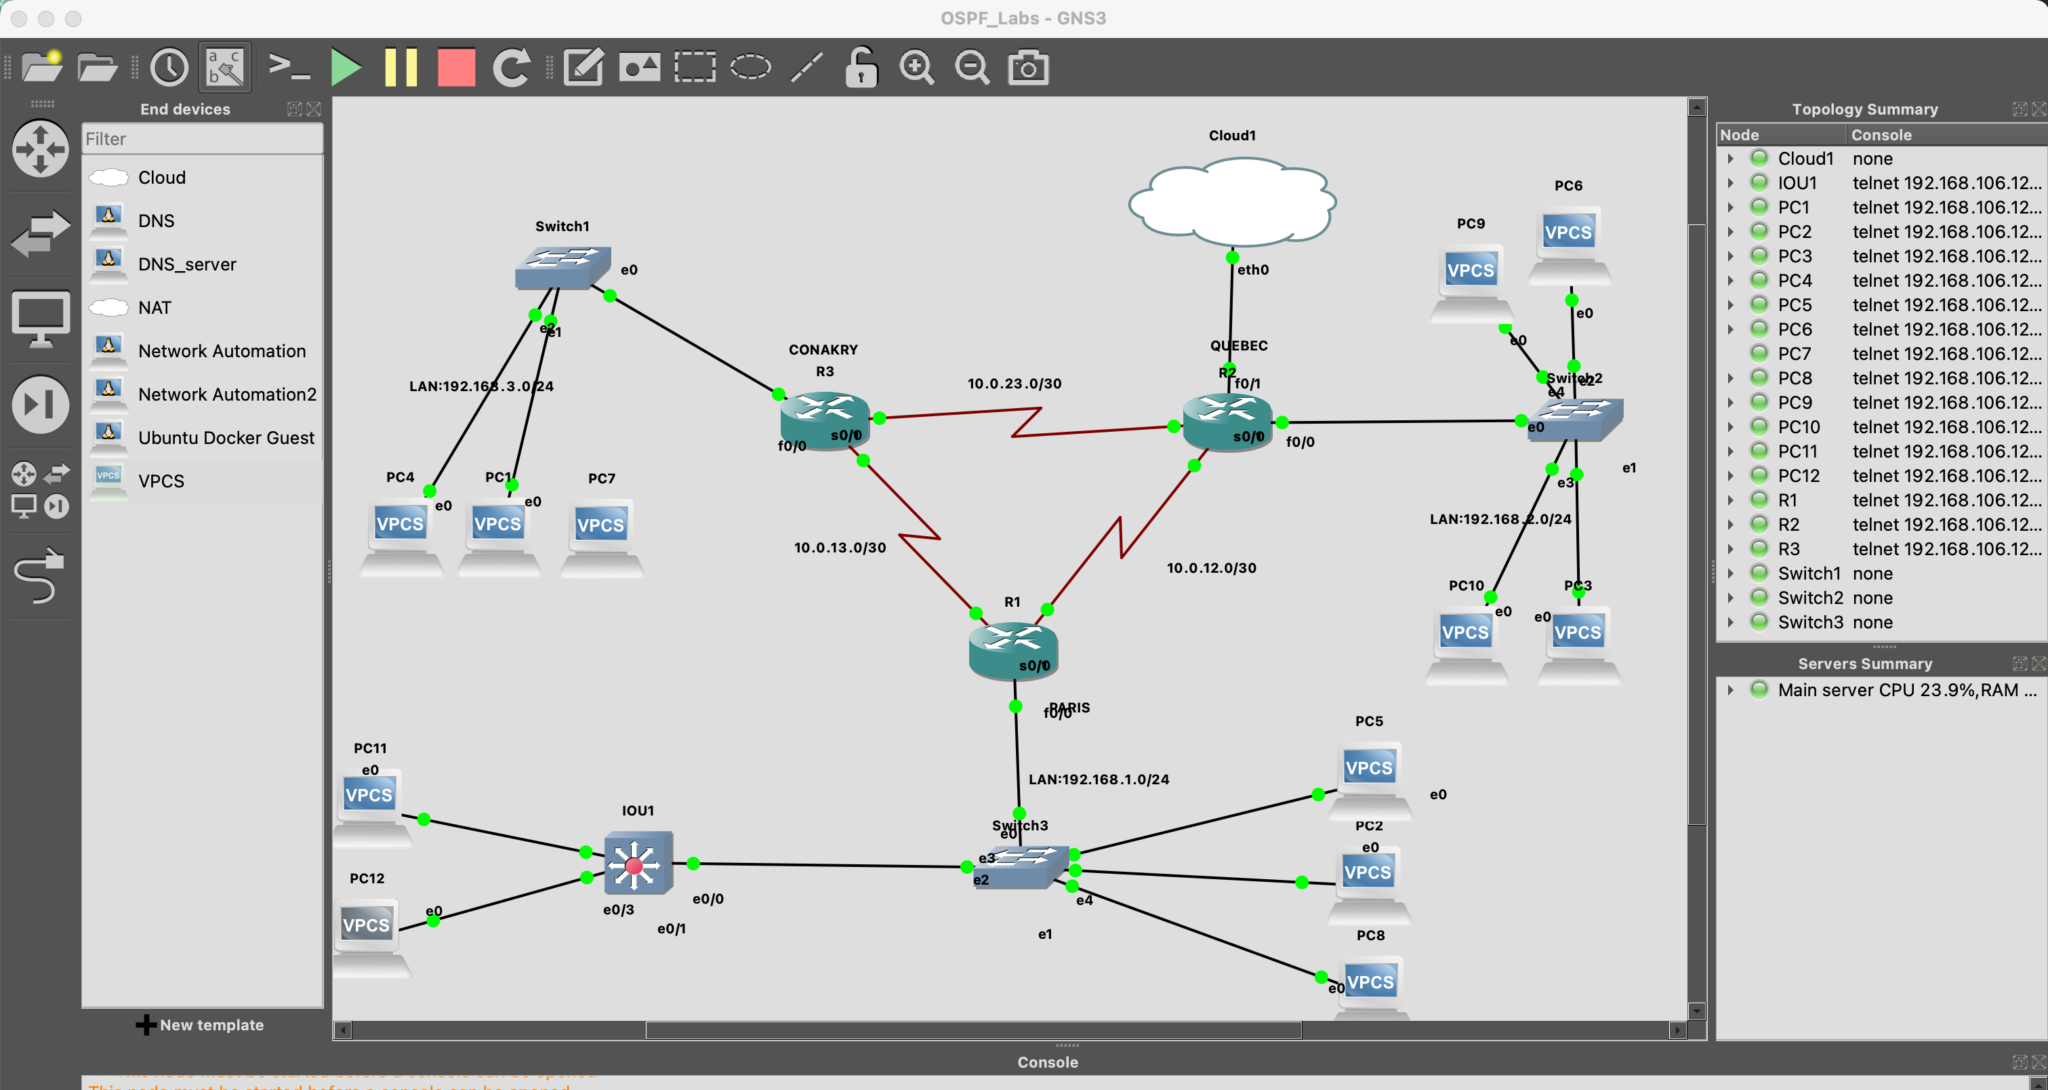Toggle show/hide interface labels icon

point(225,67)
